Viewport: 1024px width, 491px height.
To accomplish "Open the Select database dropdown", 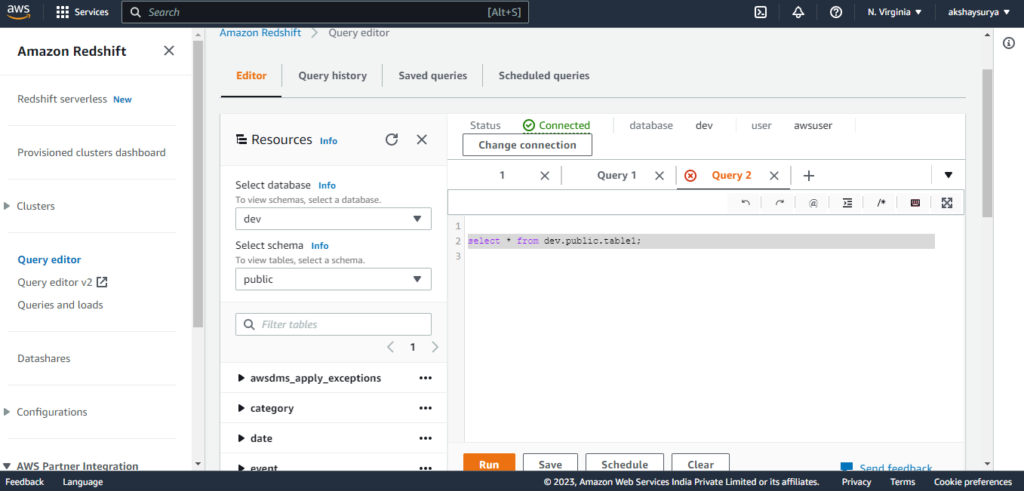I will (333, 219).
